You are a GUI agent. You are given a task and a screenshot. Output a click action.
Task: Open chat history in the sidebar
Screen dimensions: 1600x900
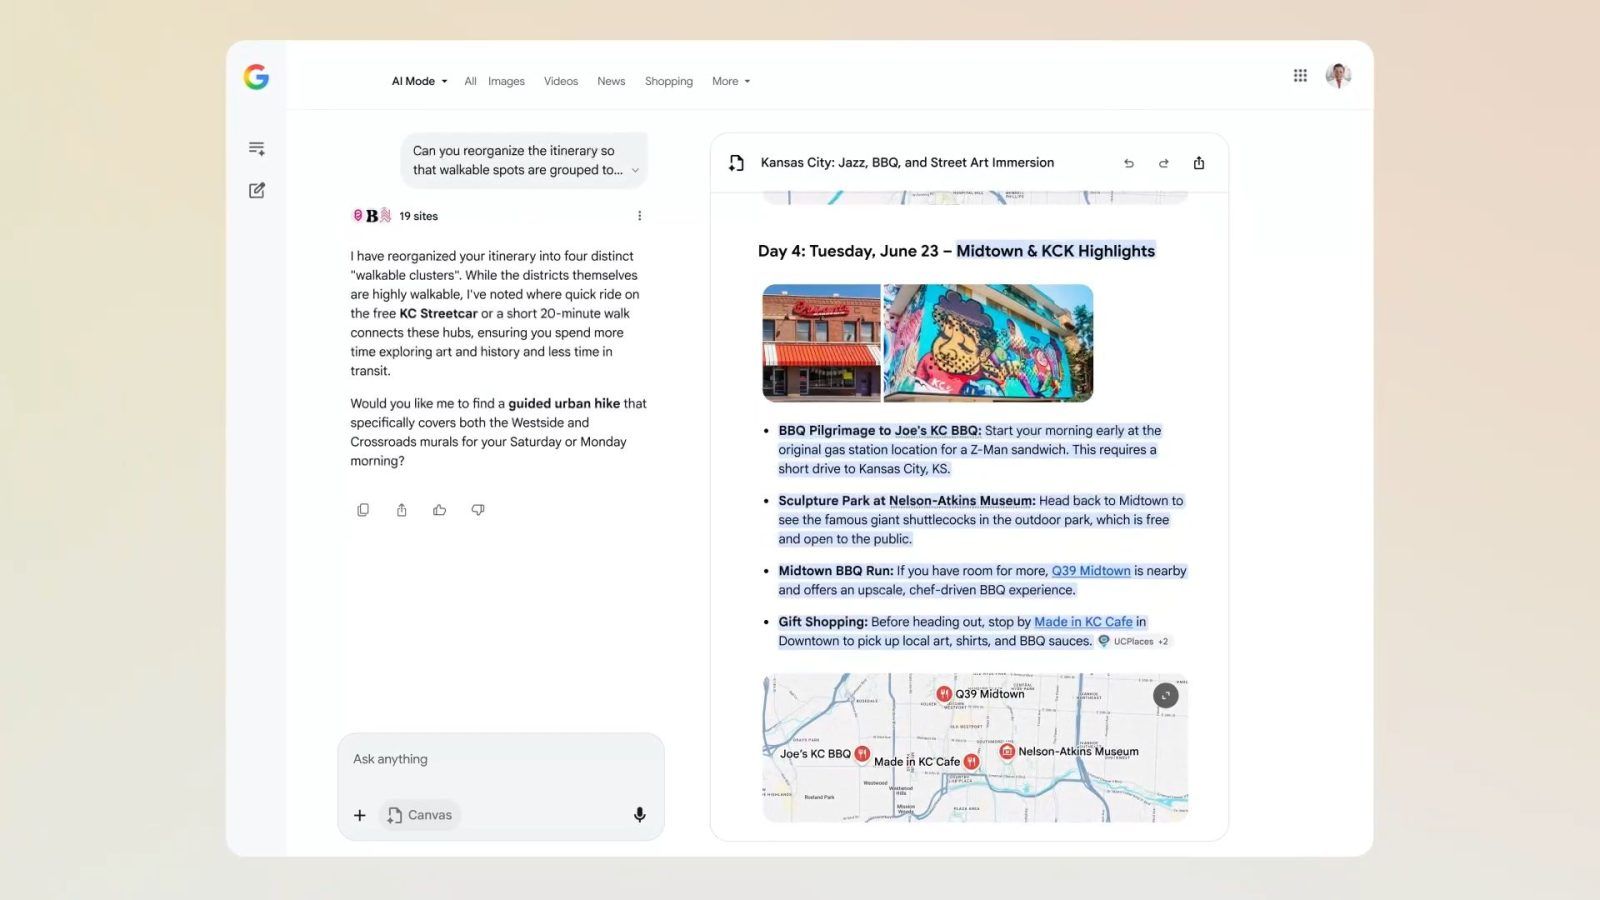point(256,147)
